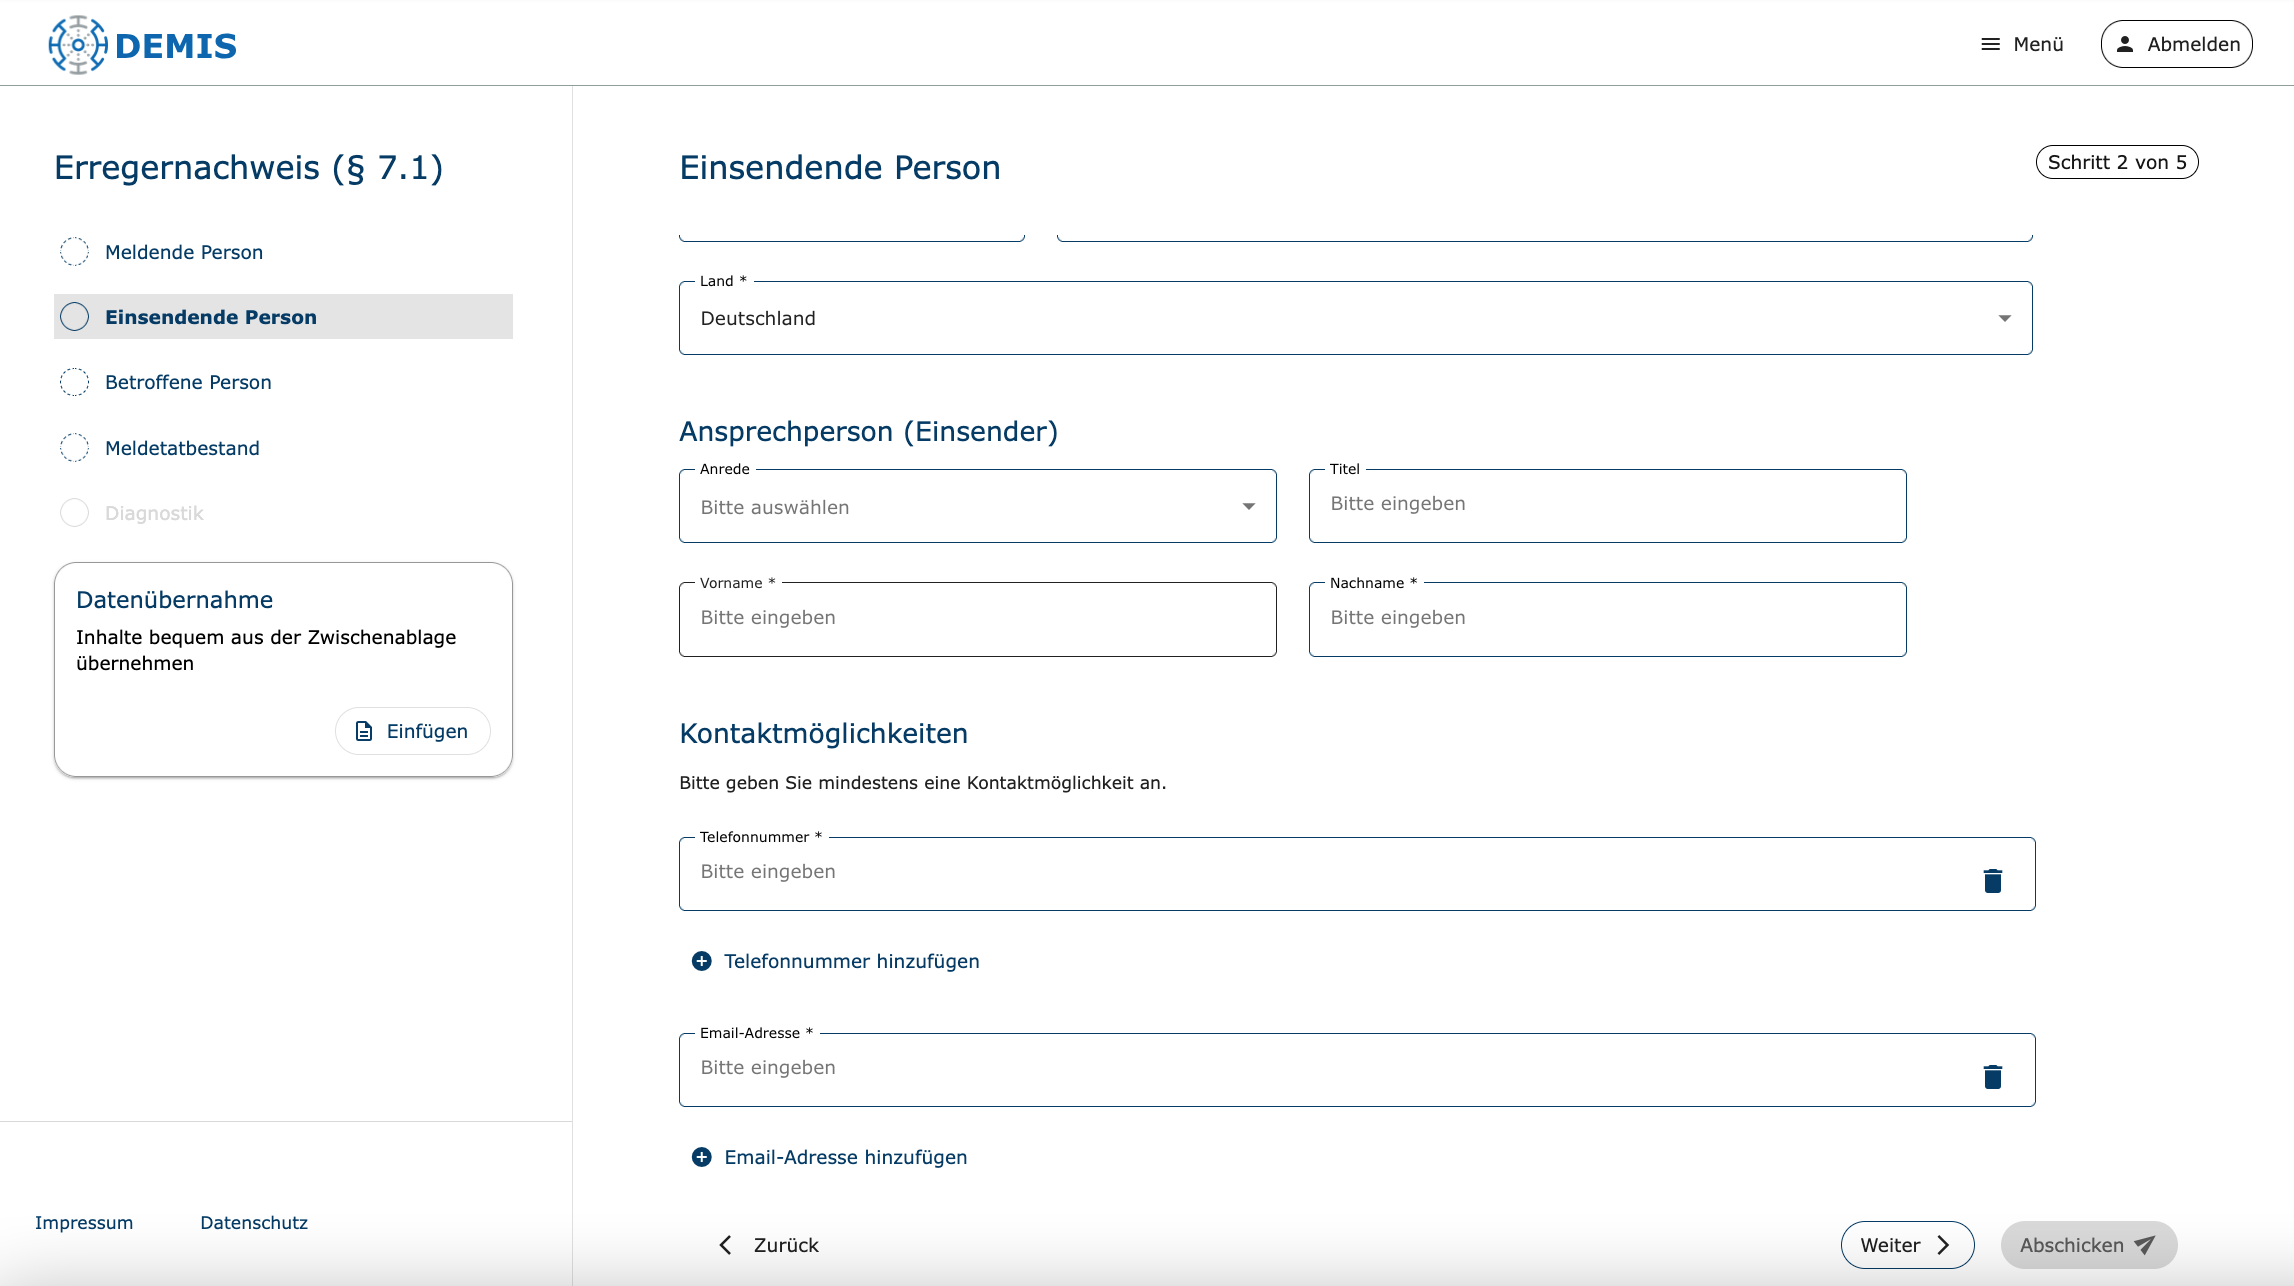Click plus icon to add Telefonnummer
The width and height of the screenshot is (2294, 1286).
[x=702, y=961]
